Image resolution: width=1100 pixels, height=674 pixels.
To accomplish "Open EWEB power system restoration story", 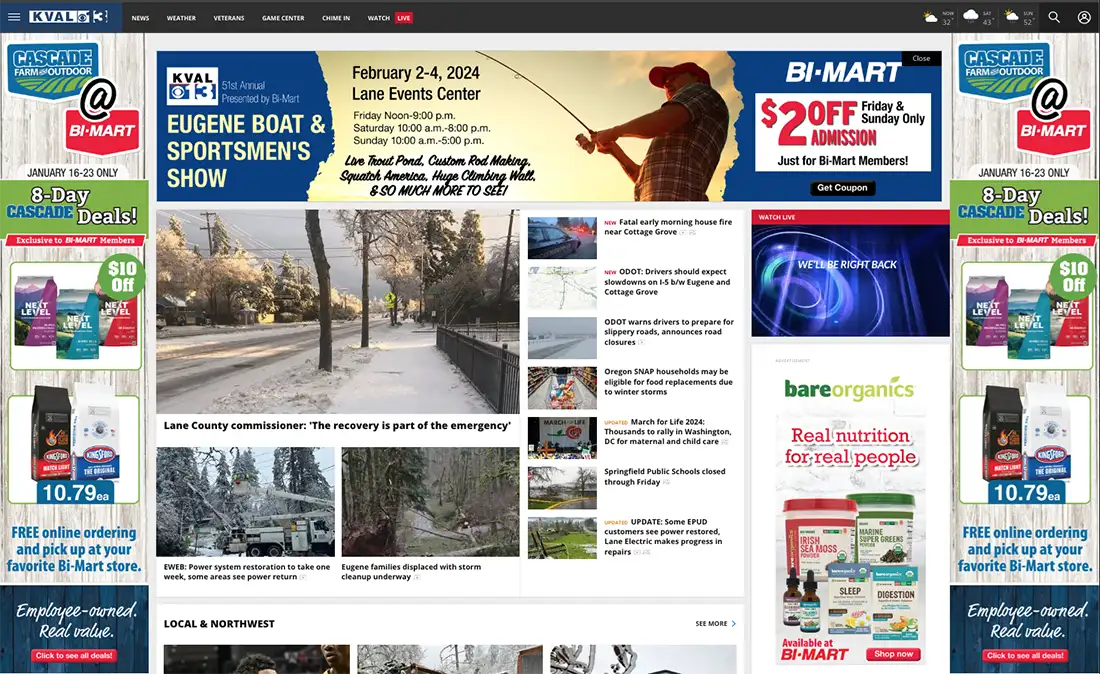I will point(247,572).
